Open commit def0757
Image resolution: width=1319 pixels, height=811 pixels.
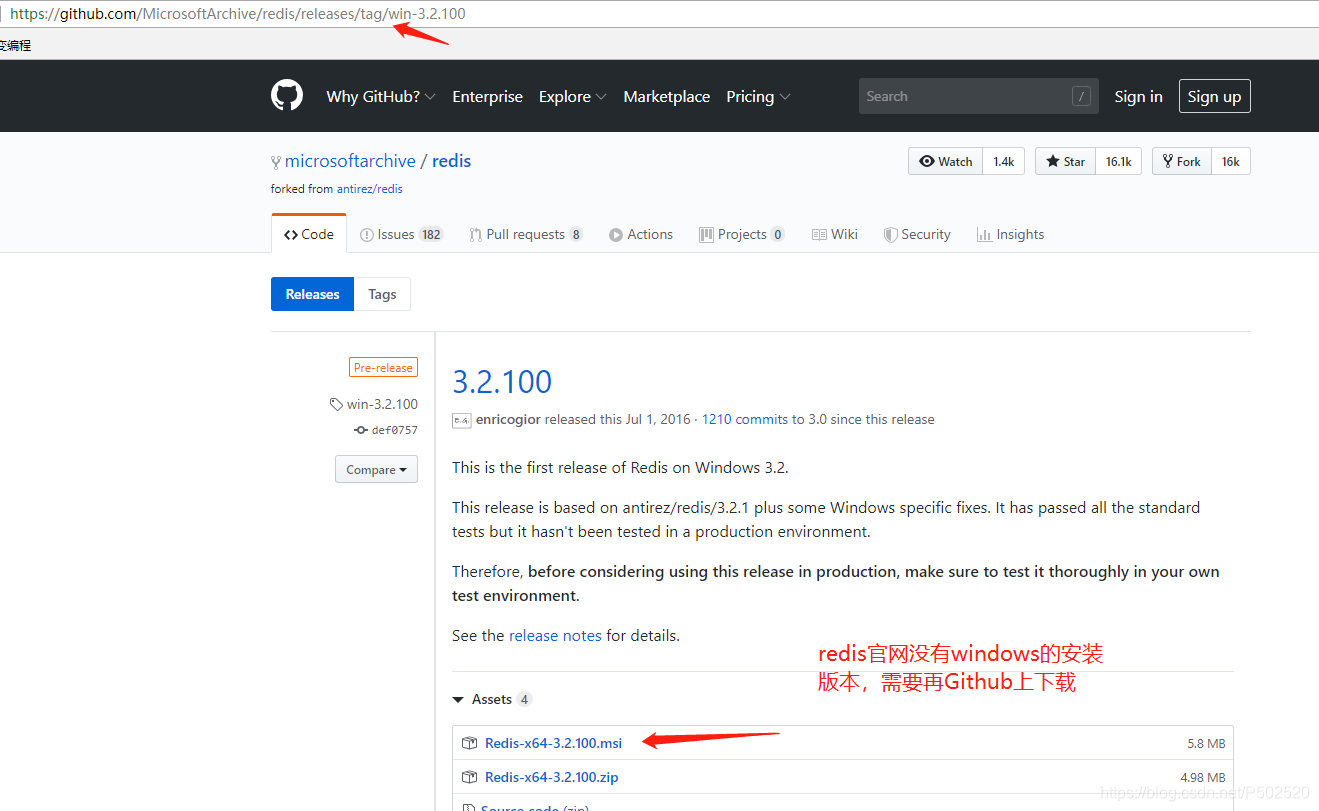(x=394, y=430)
